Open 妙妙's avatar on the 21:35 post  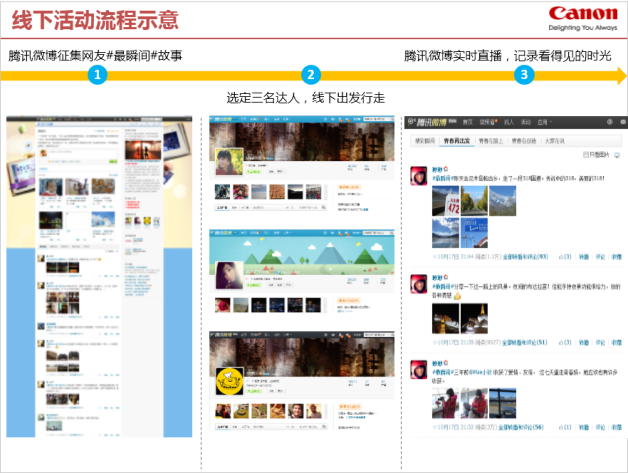[419, 284]
